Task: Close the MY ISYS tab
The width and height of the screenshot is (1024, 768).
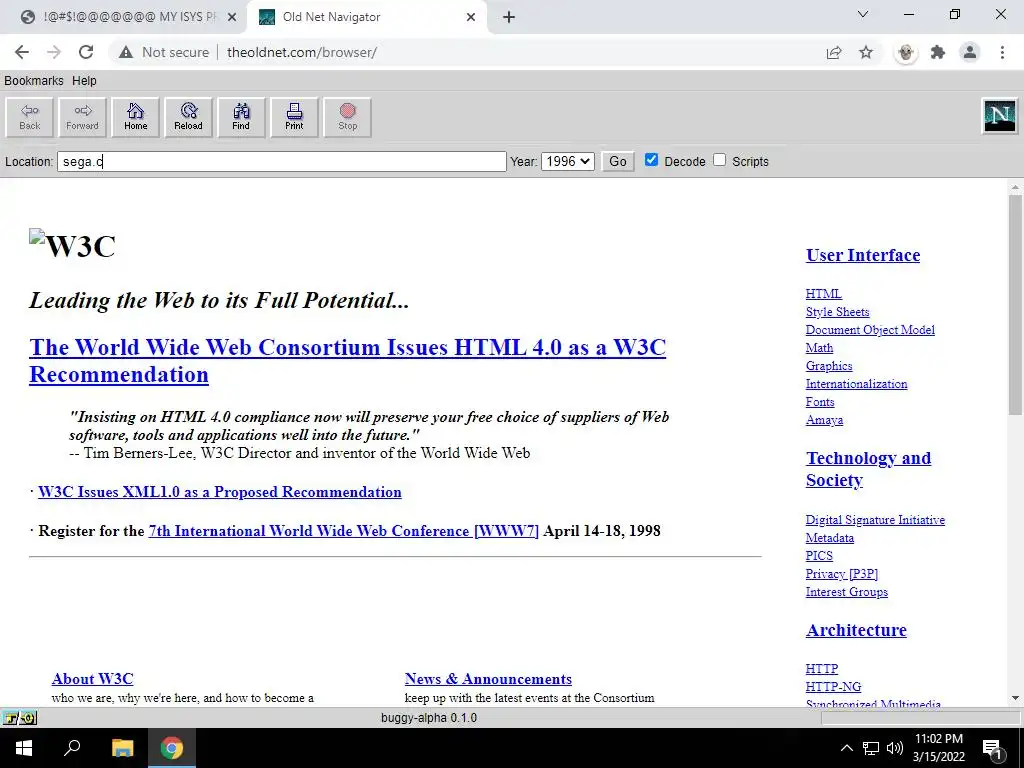Action: point(232,17)
